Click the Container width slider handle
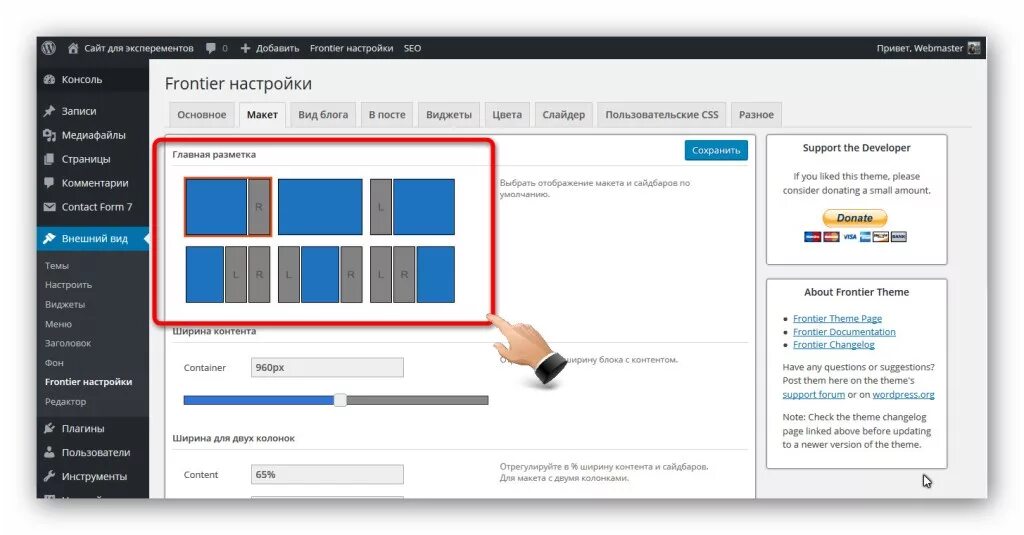Viewport: 1024px width, 535px height. (x=340, y=400)
